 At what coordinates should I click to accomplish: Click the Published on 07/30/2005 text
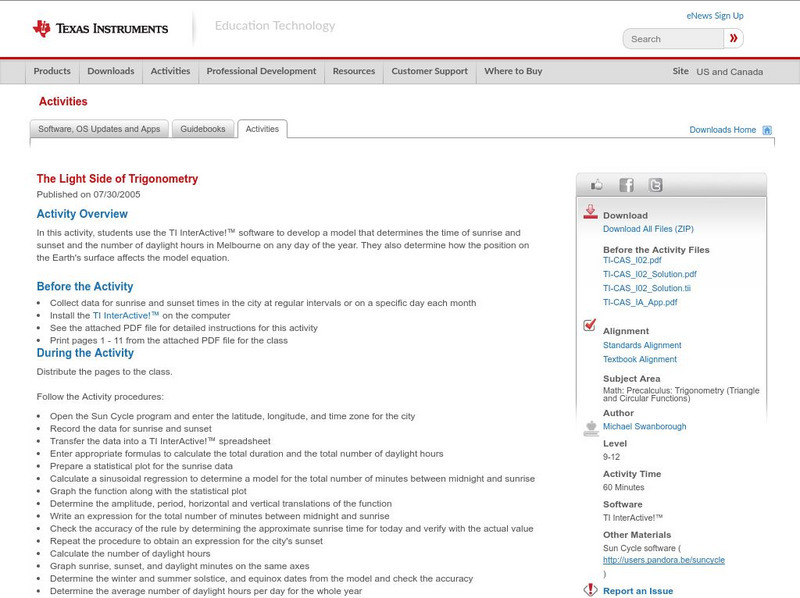click(88, 194)
